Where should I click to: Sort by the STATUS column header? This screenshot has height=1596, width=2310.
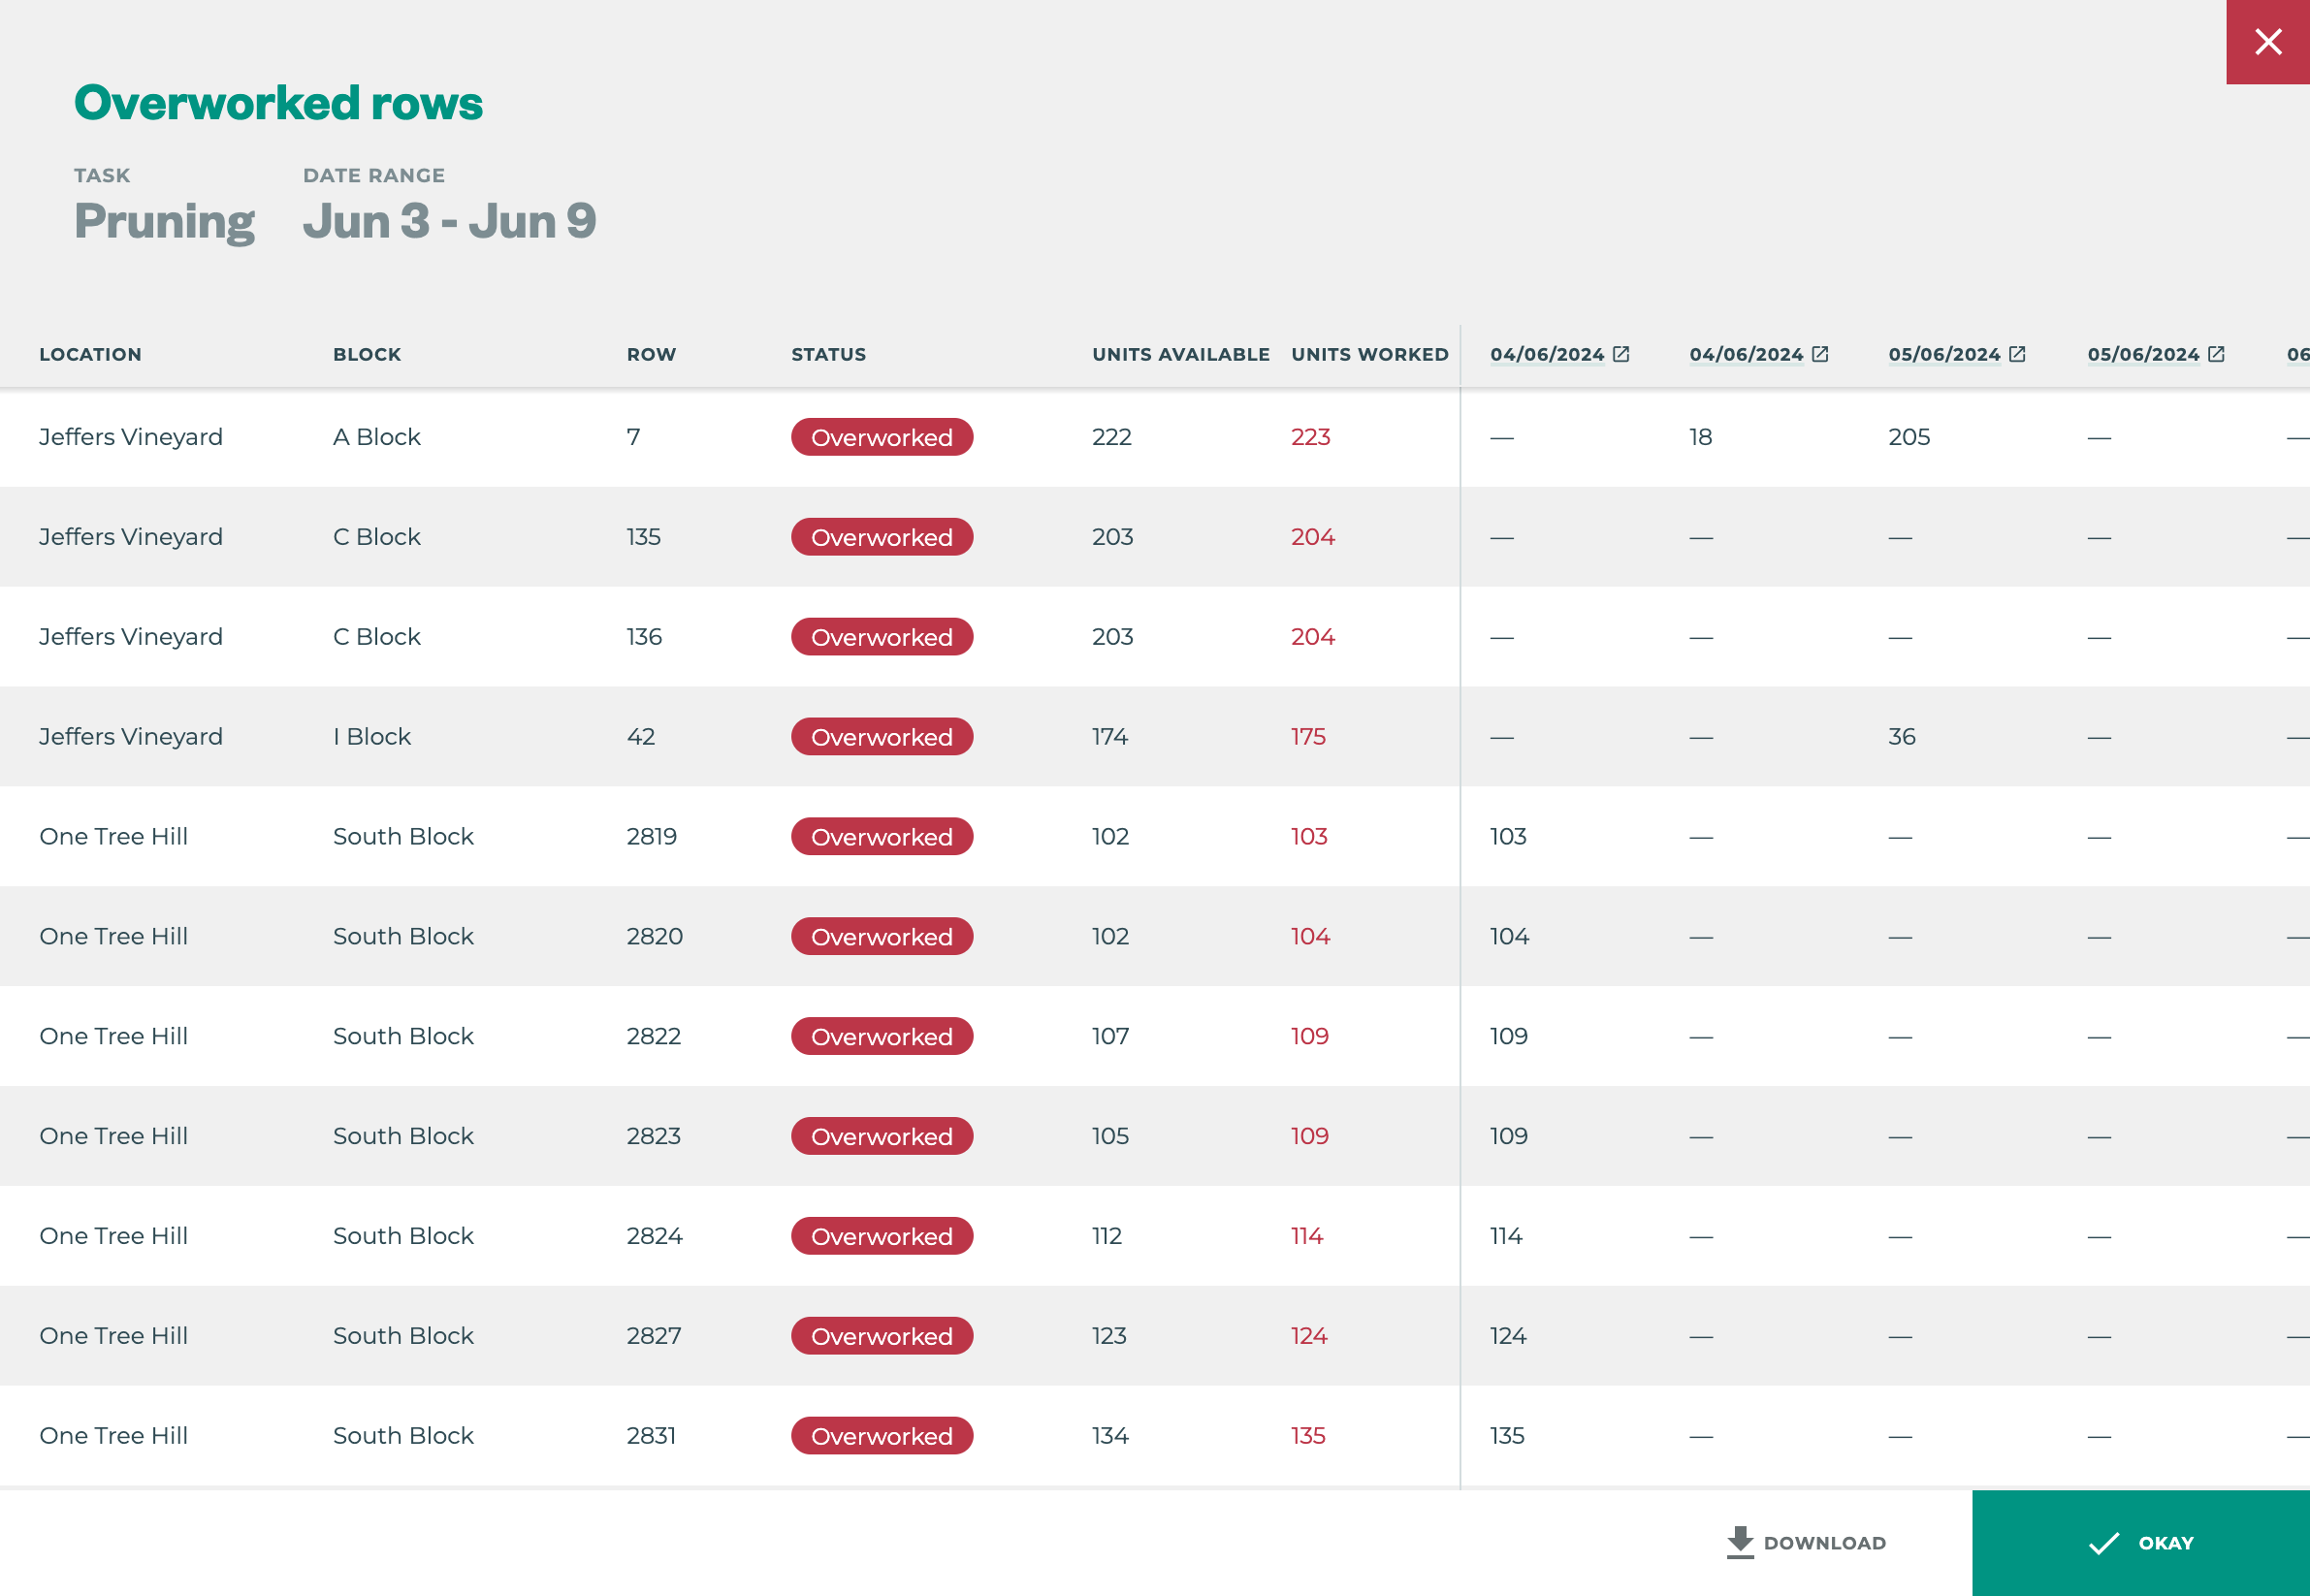point(828,354)
